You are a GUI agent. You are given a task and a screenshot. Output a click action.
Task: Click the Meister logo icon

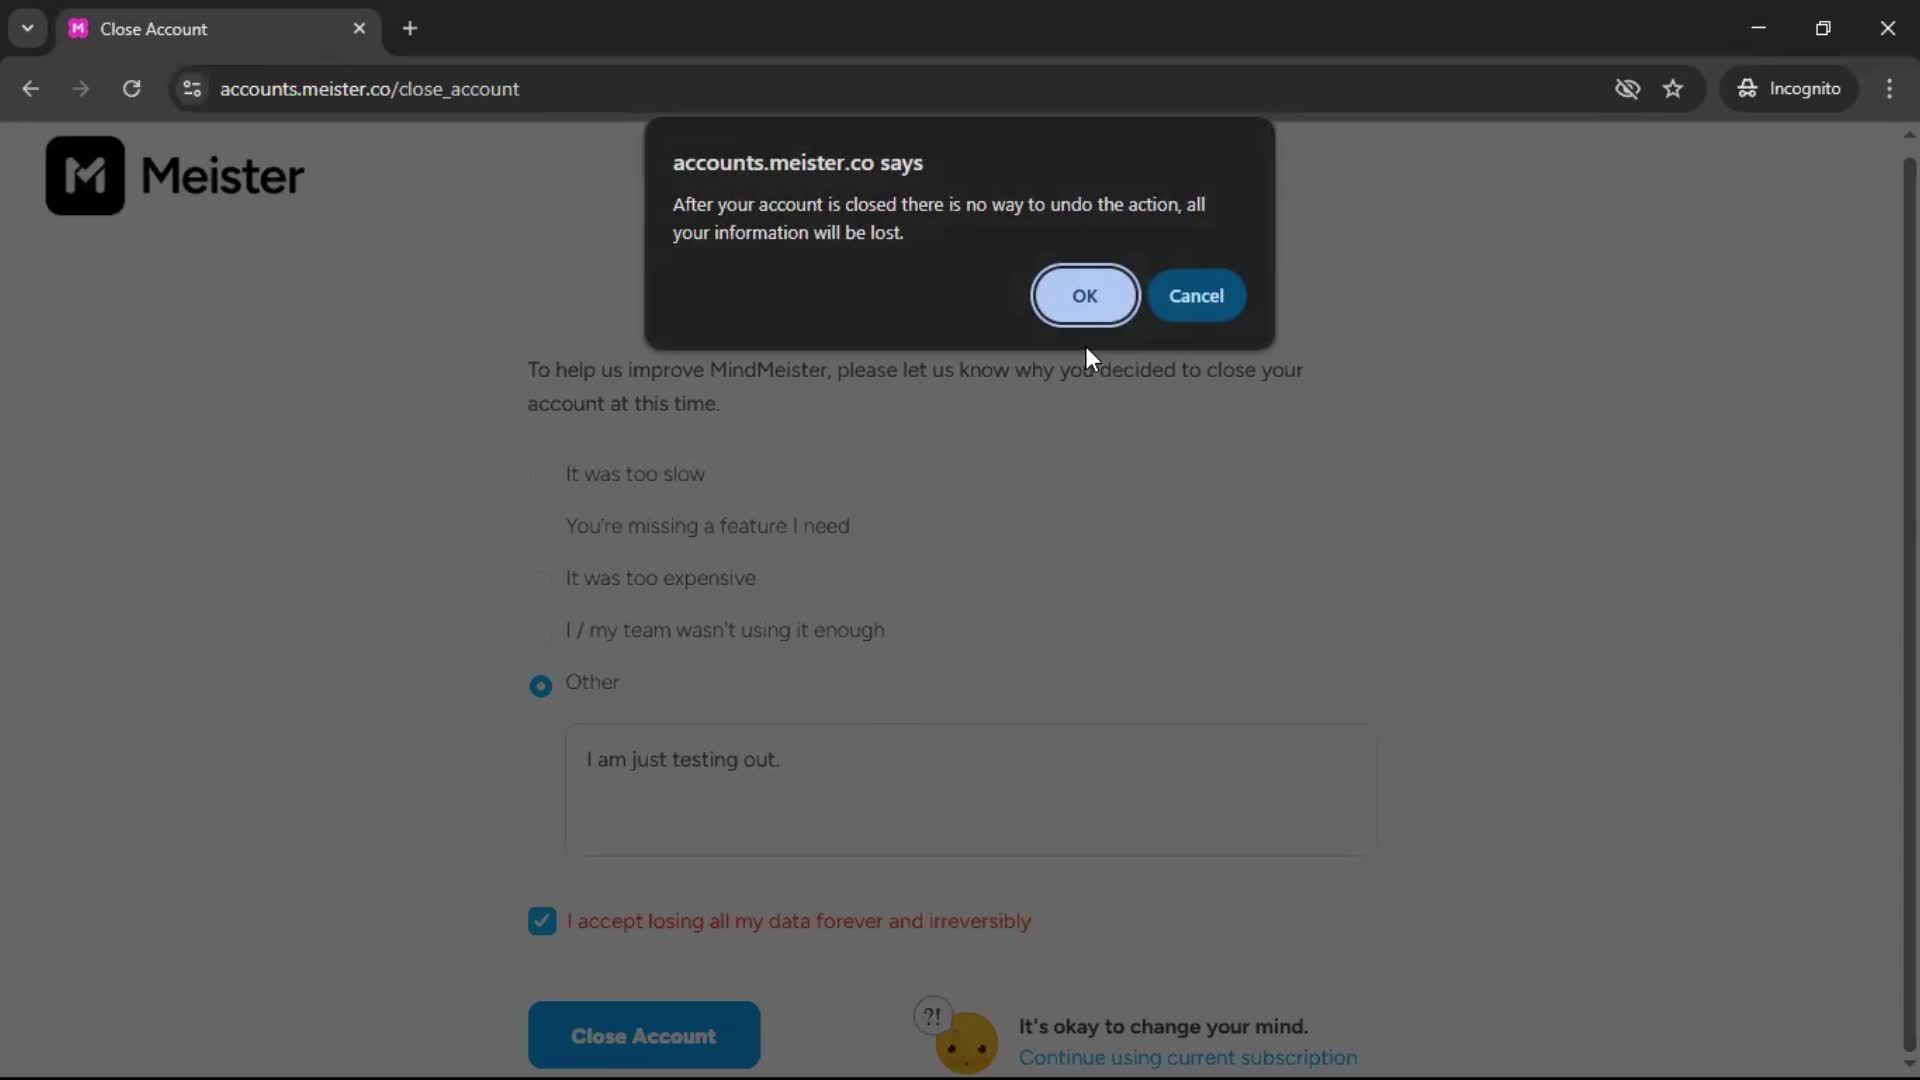click(x=85, y=176)
